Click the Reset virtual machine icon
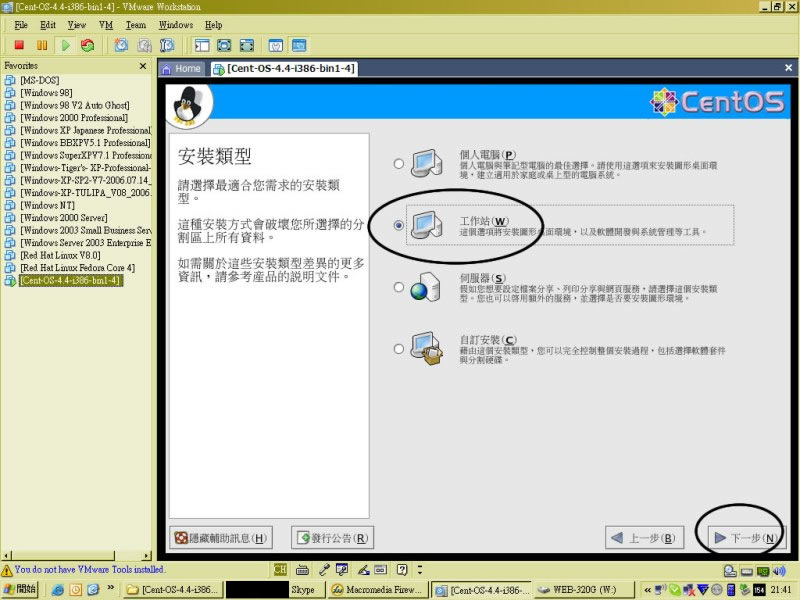The height and width of the screenshot is (600, 800). pos(87,45)
